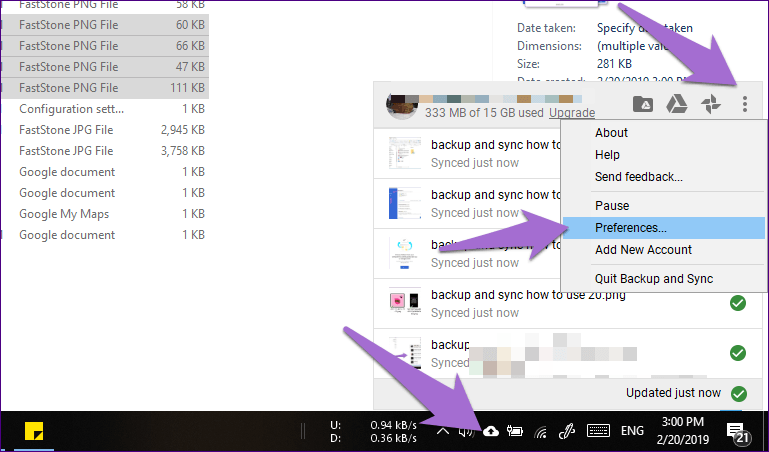Choose Send feedback... menu entry
769x452 pixels.
point(664,177)
